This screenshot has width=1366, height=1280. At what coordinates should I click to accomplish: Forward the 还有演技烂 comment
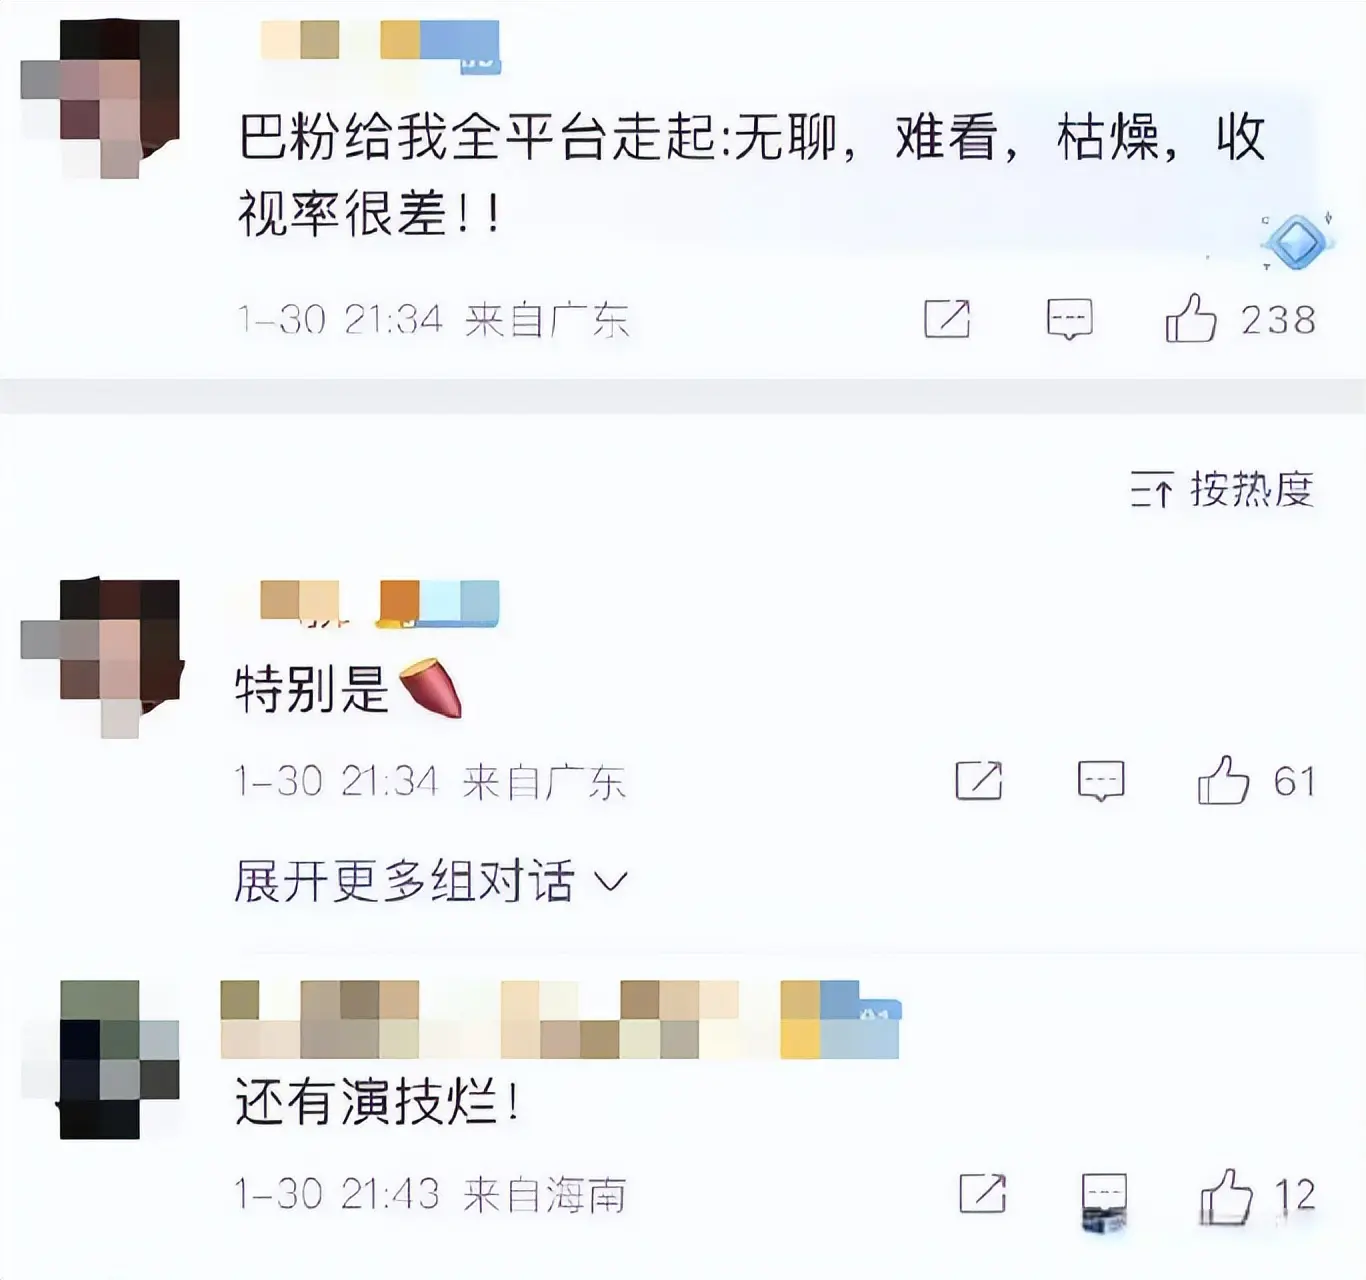pos(982,1194)
